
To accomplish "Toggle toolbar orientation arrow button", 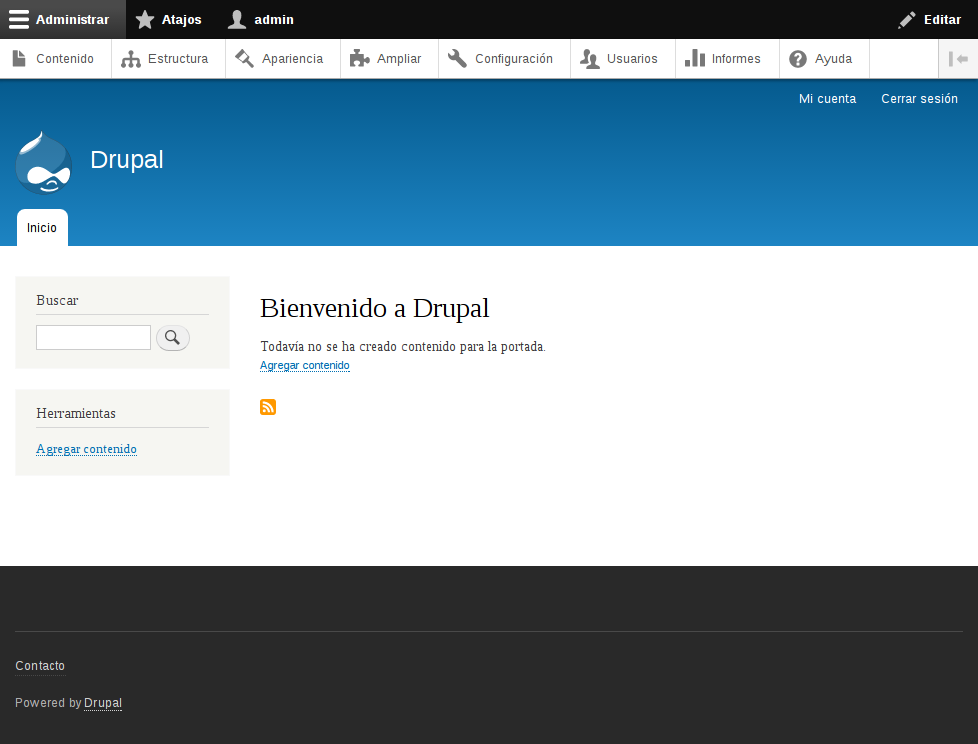I will point(958,59).
